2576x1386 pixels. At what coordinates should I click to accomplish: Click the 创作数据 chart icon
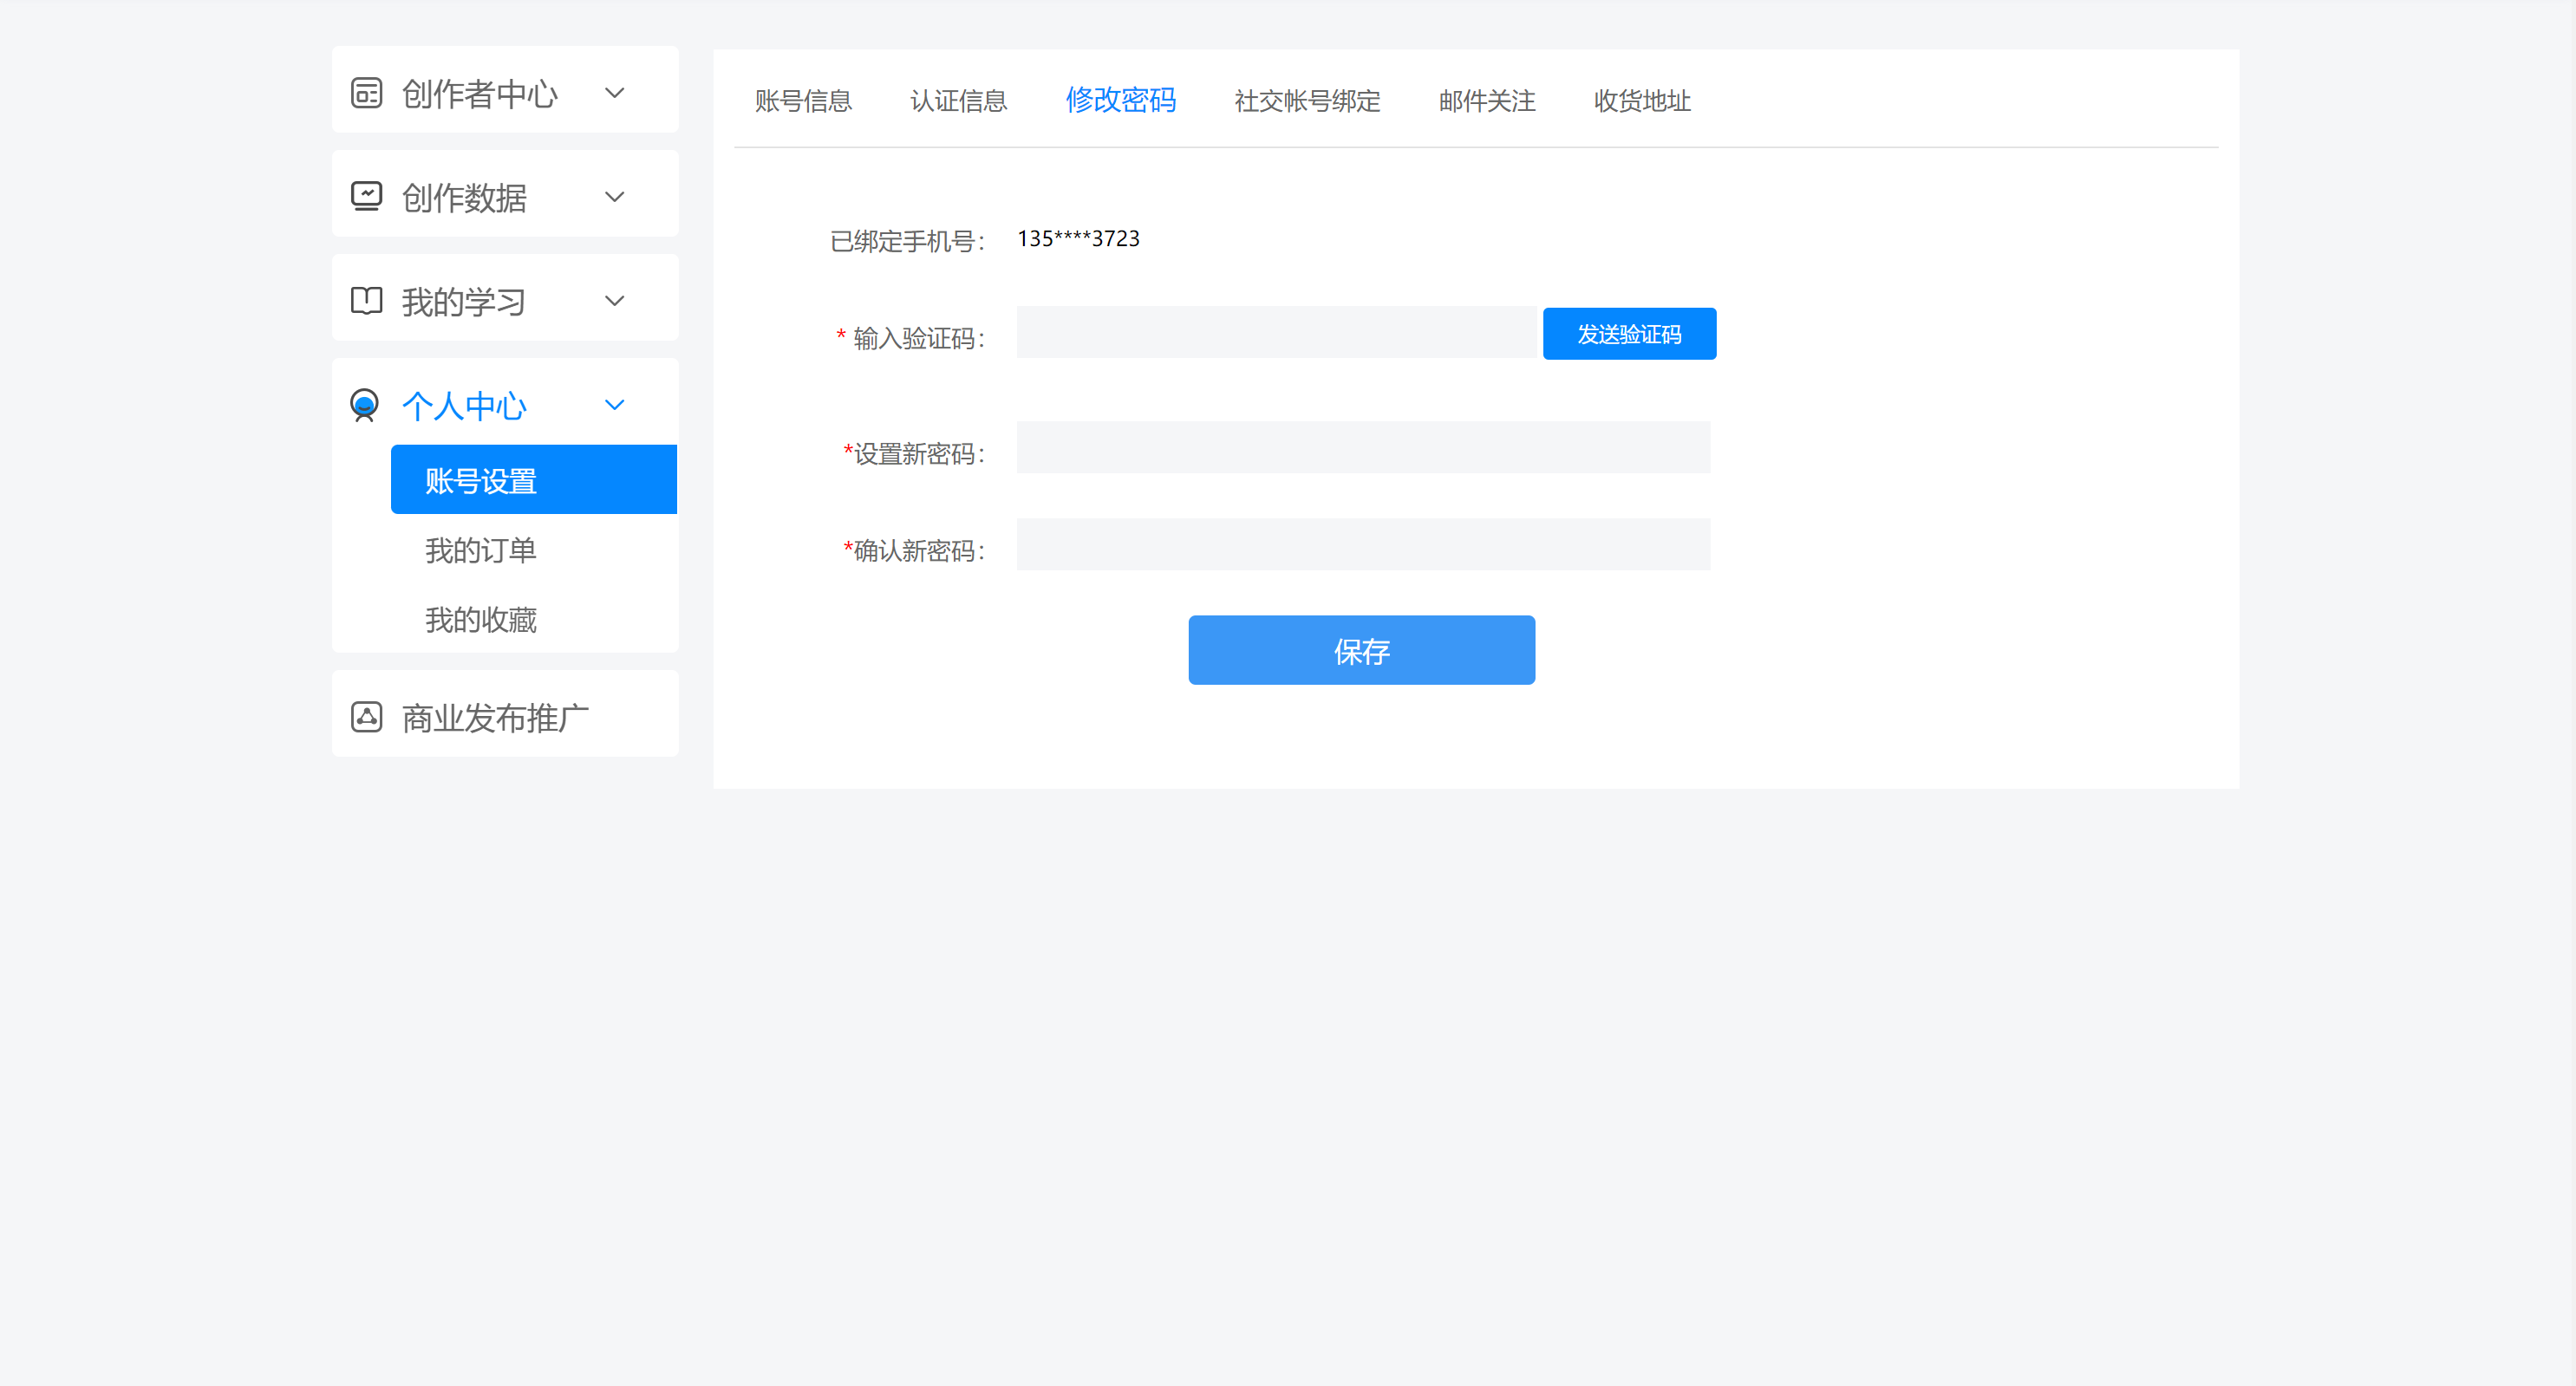[366, 196]
